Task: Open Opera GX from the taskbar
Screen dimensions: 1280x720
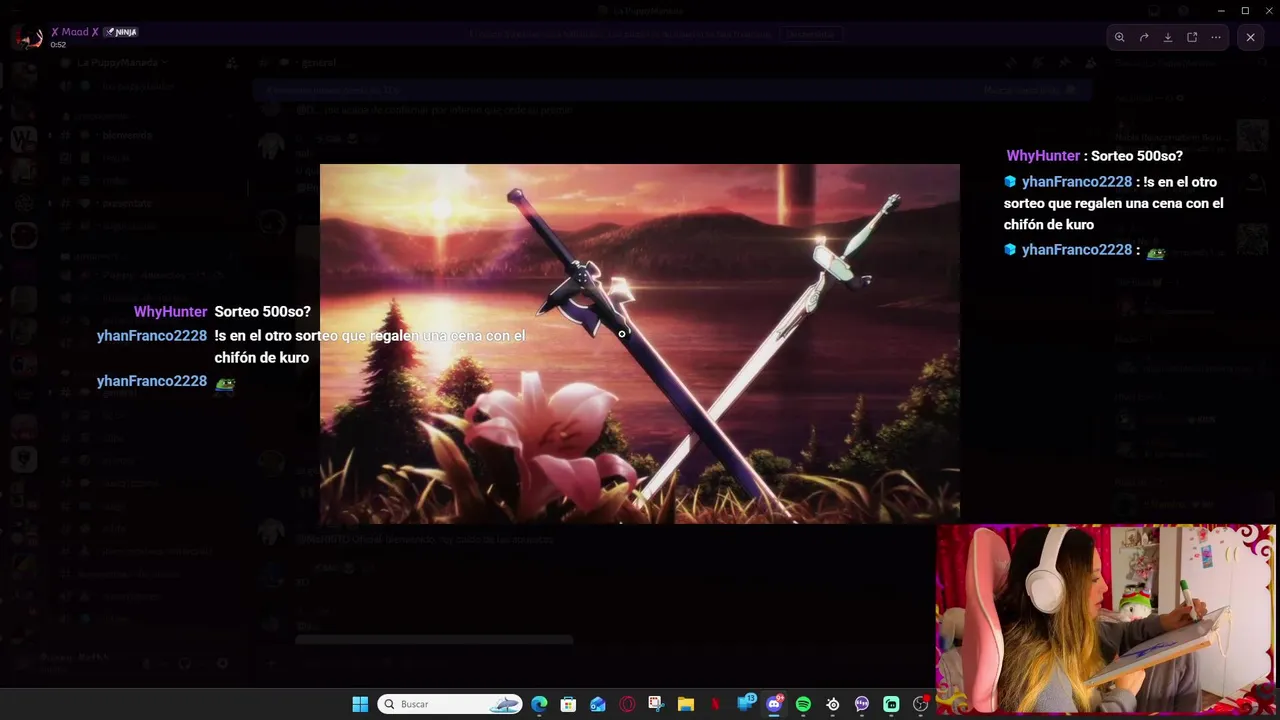Action: pyautogui.click(x=627, y=704)
